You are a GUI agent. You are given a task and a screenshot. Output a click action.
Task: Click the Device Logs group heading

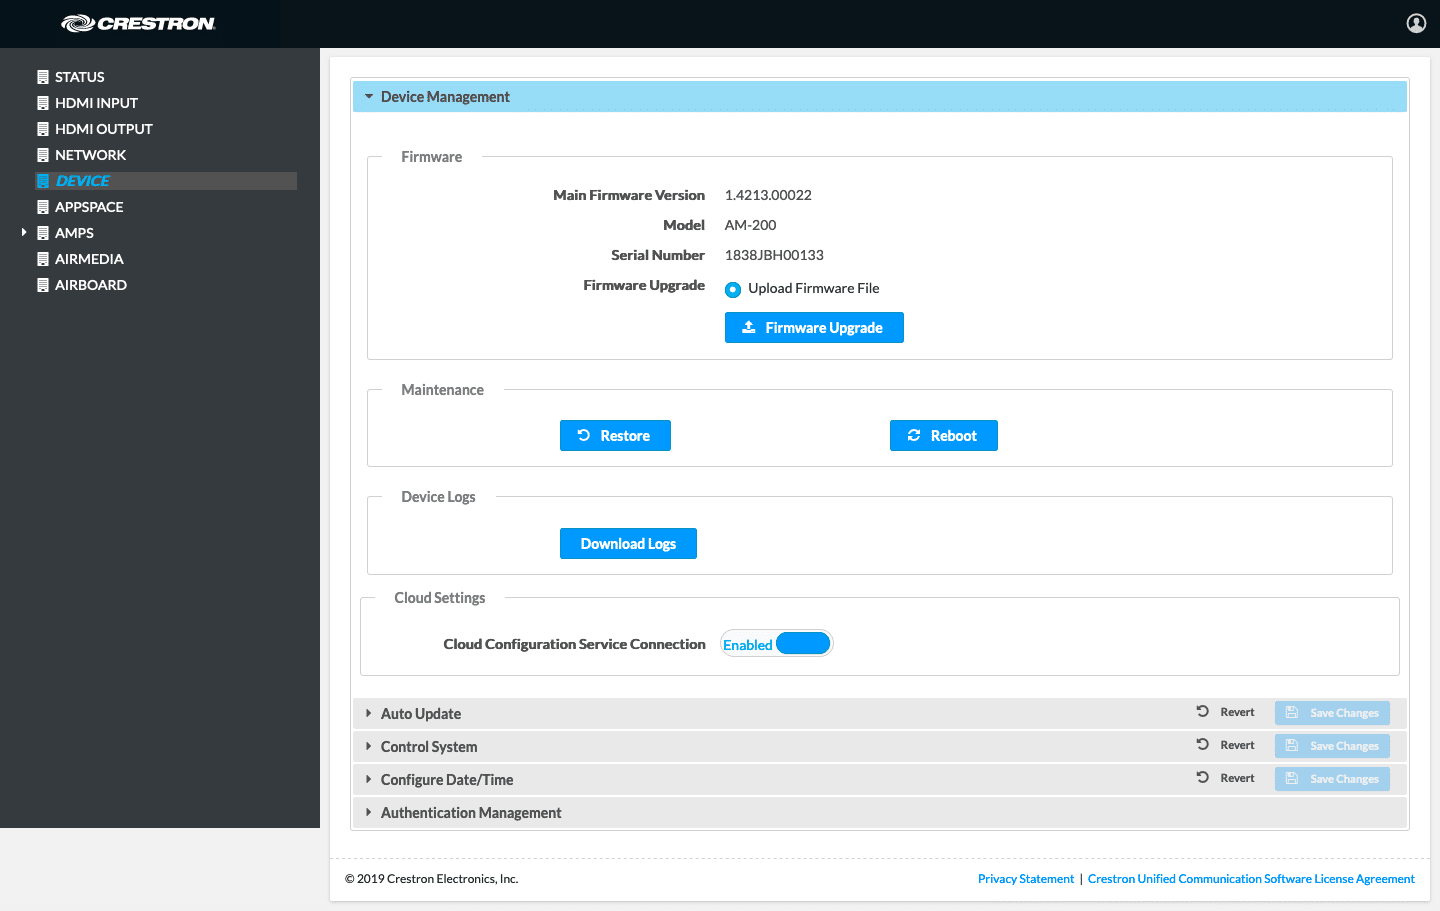click(438, 497)
